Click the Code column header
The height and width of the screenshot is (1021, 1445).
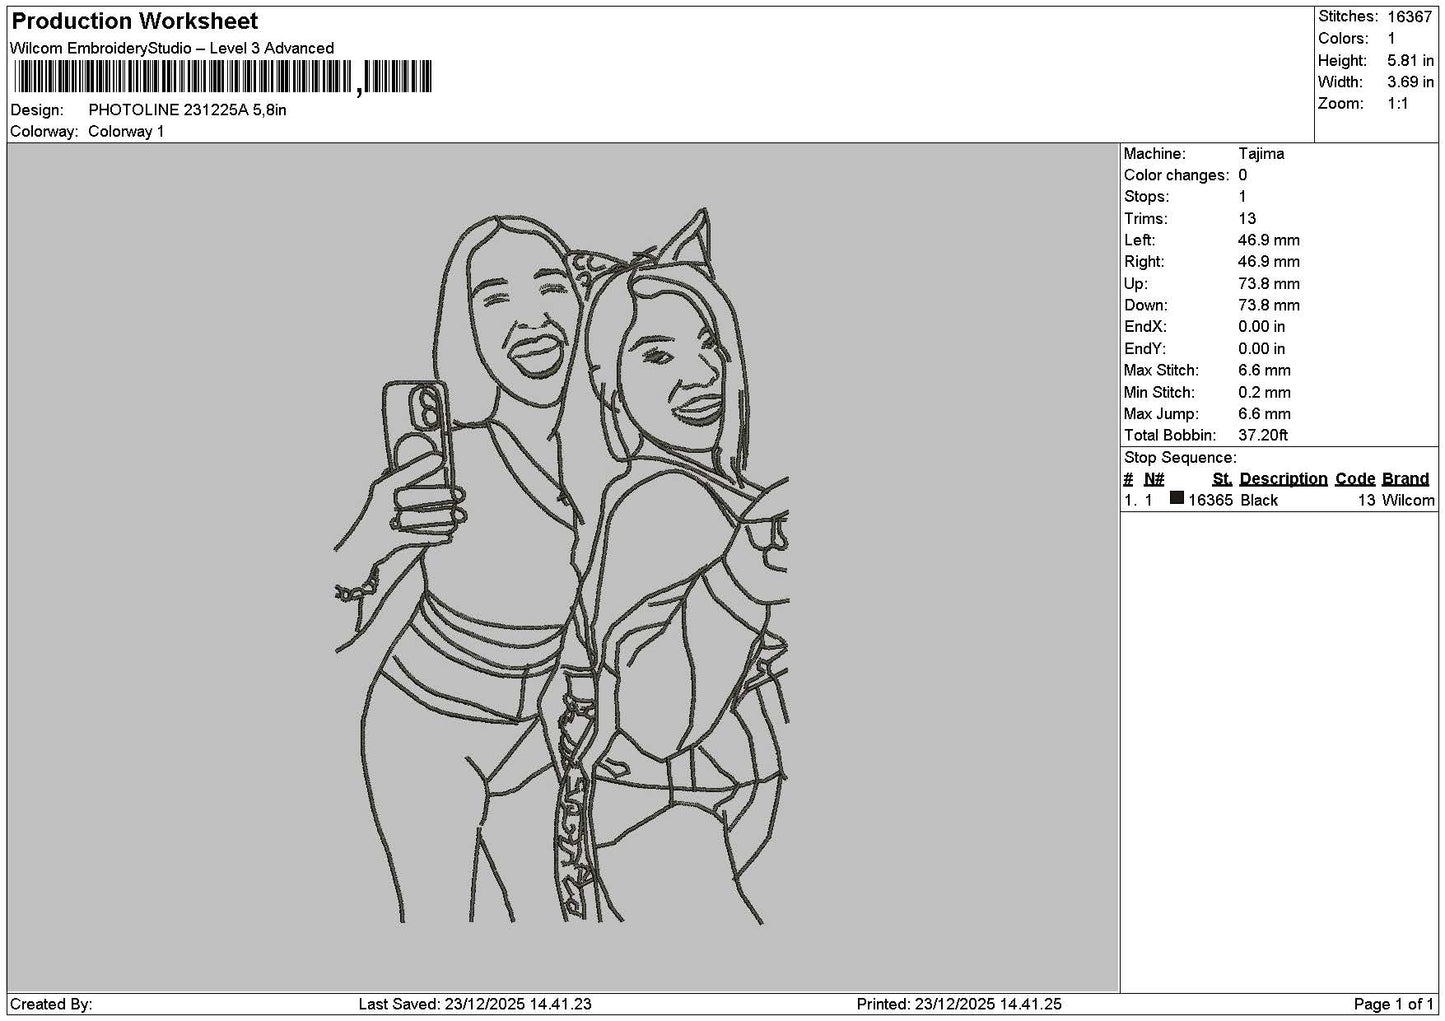click(1355, 479)
